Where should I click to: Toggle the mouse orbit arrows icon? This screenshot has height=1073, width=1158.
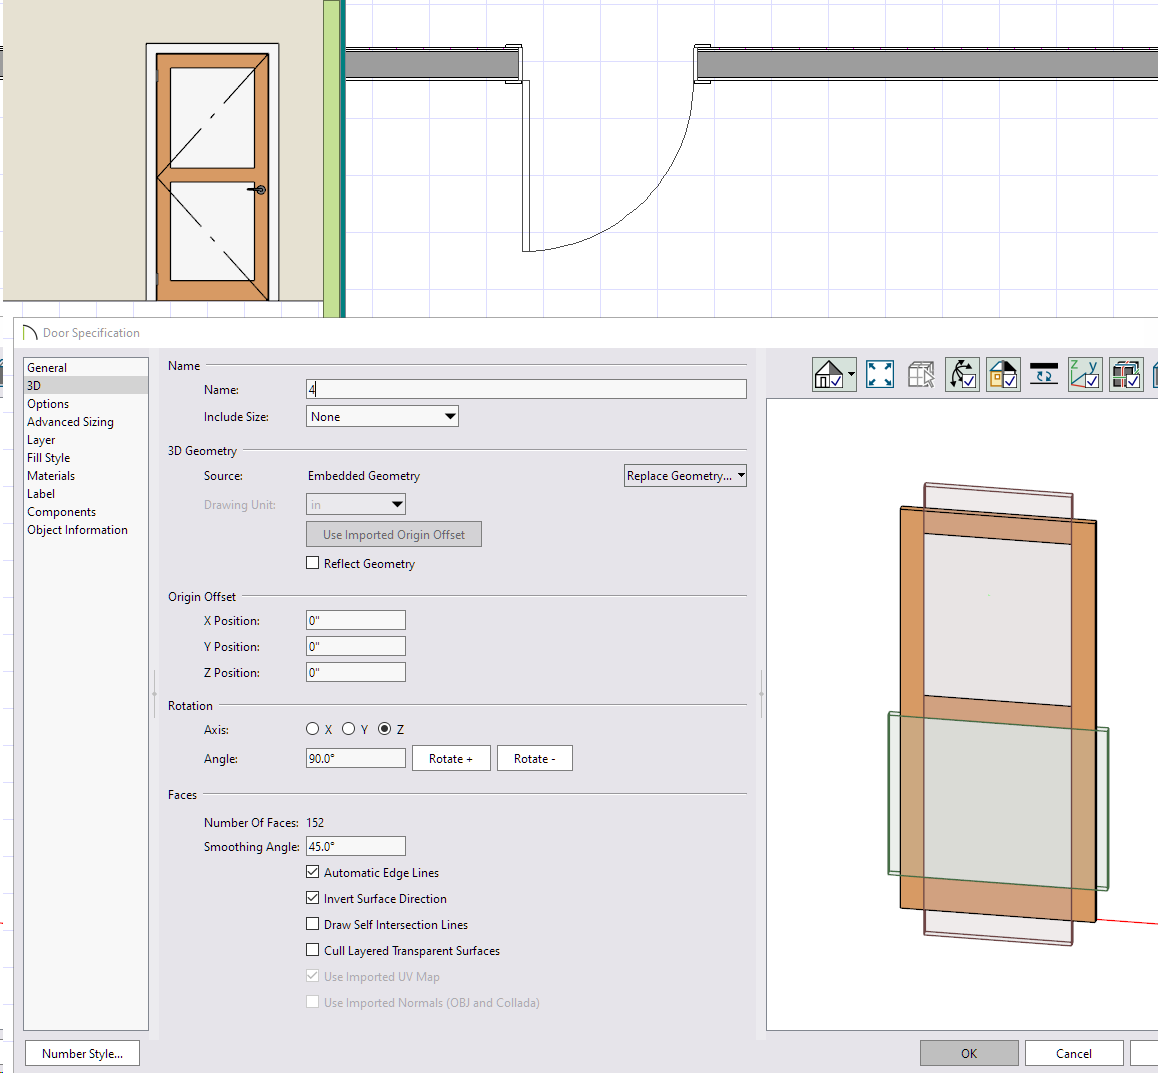click(x=962, y=375)
